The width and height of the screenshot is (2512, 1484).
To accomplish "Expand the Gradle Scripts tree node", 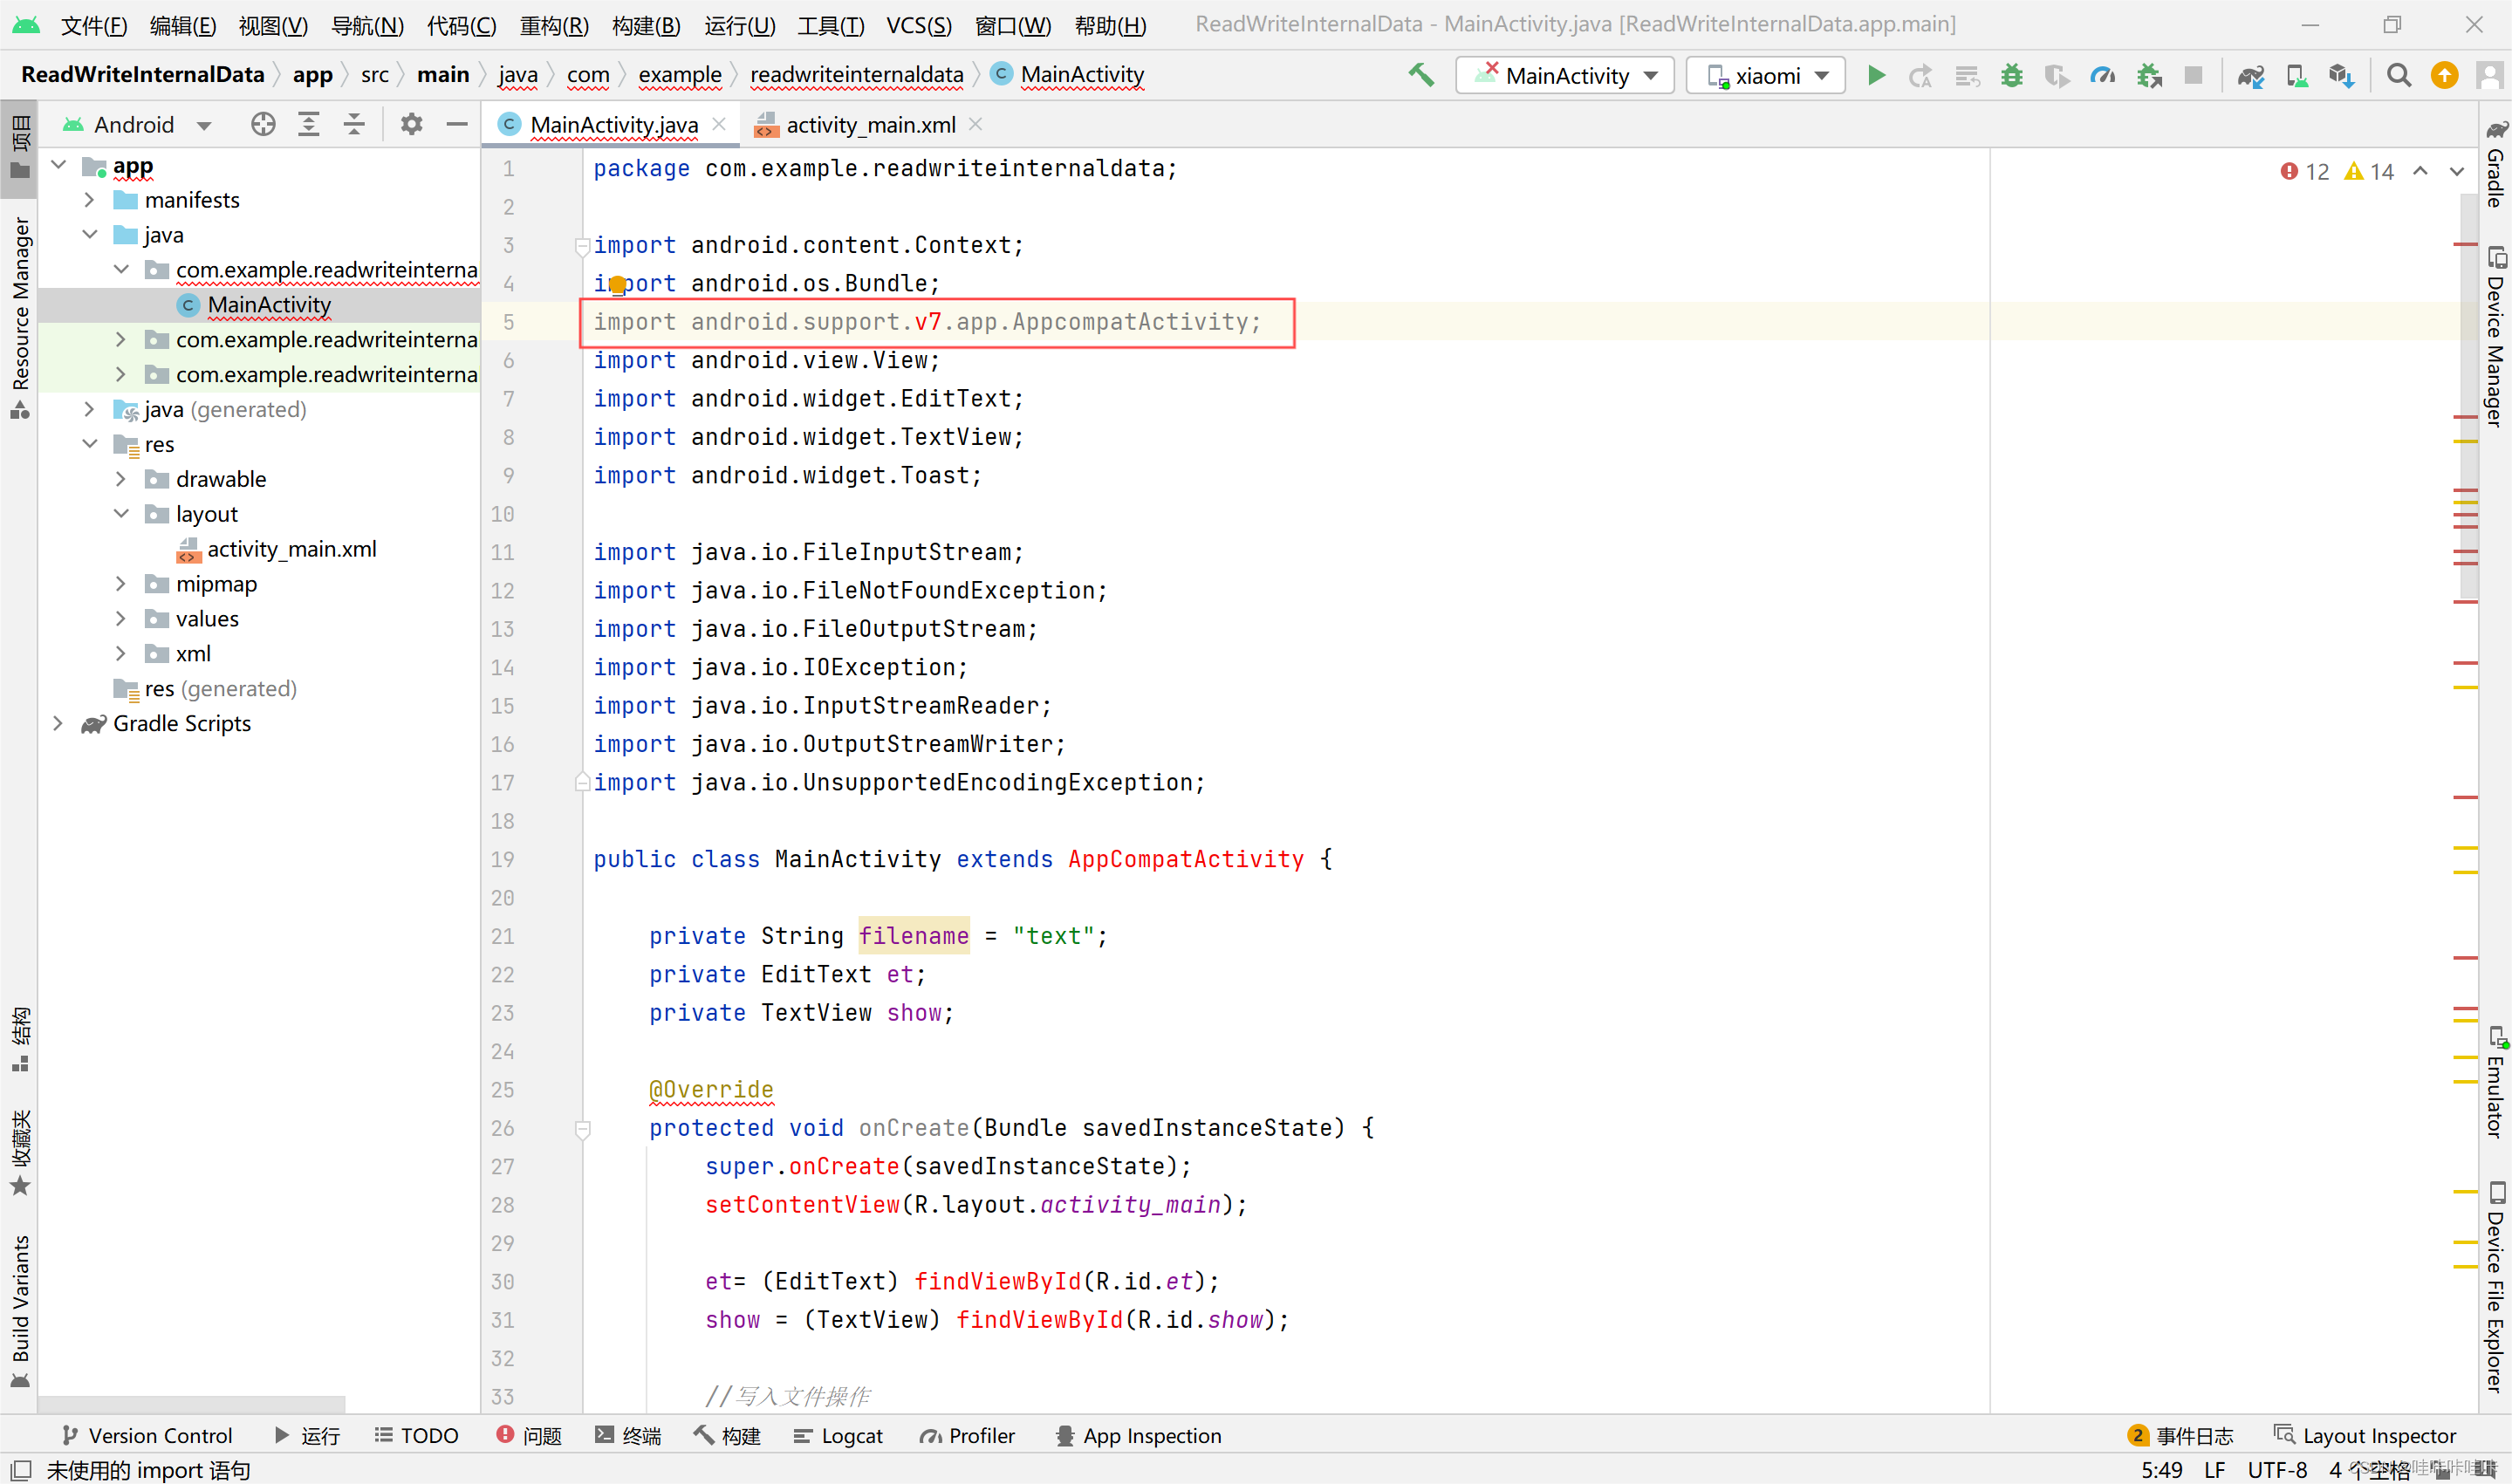I will click(x=58, y=723).
